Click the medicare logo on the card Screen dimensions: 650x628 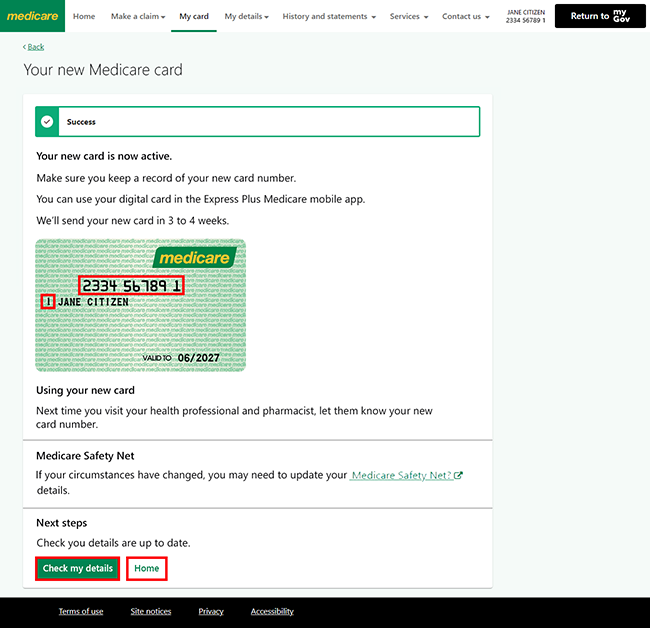[194, 257]
